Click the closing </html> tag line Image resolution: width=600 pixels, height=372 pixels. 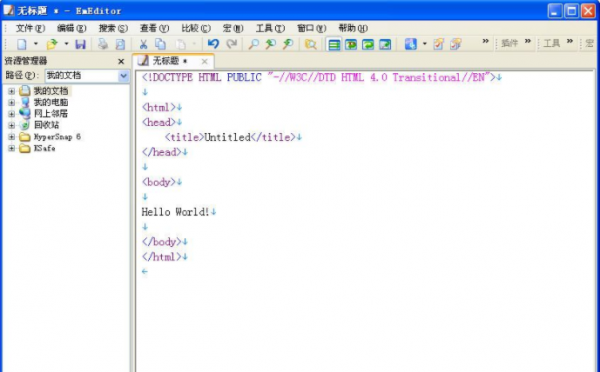161,256
